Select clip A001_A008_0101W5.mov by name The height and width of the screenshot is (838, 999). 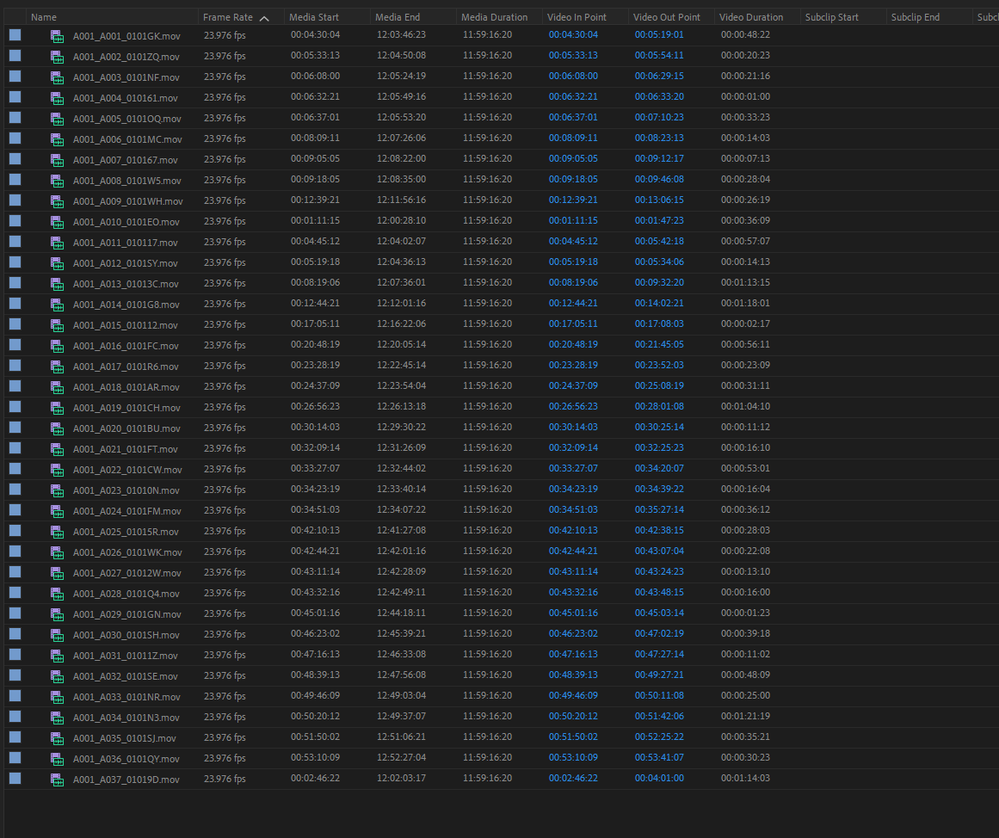pos(127,181)
